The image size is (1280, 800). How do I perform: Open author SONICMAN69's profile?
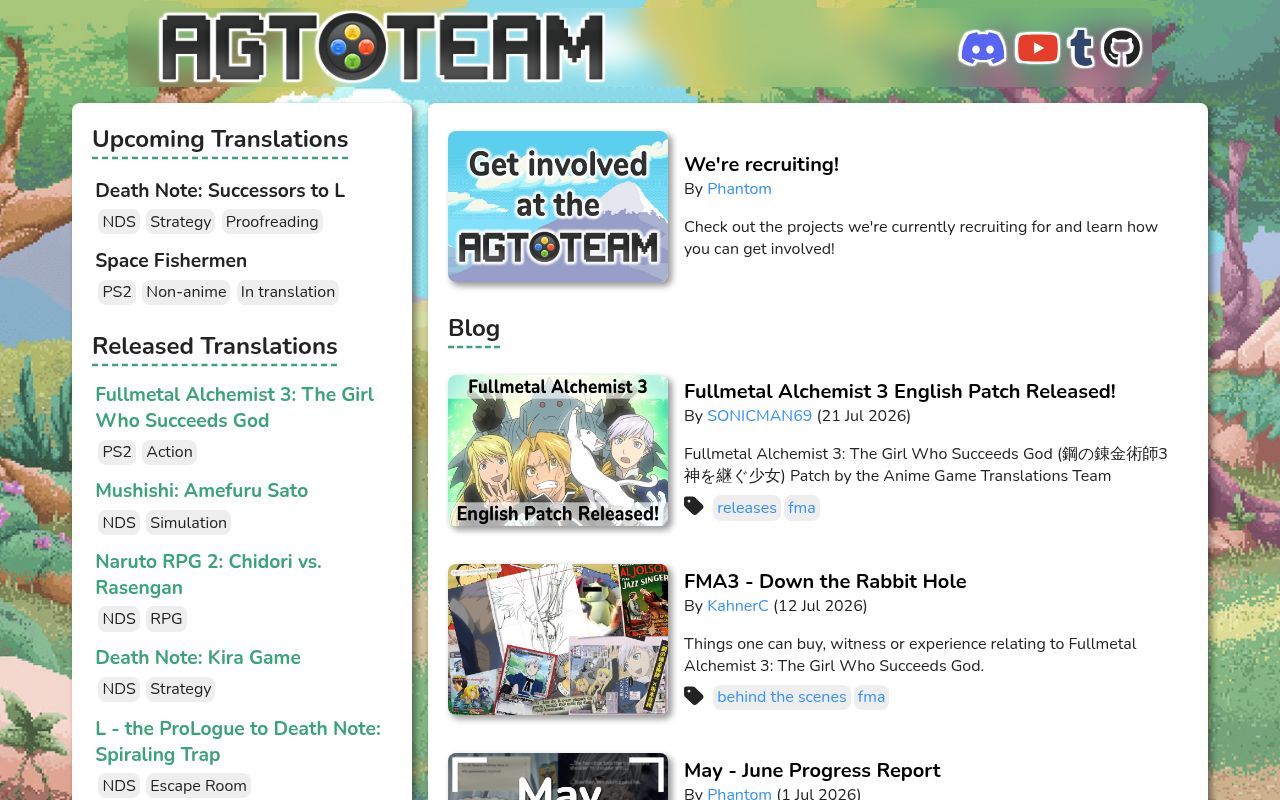coord(759,416)
